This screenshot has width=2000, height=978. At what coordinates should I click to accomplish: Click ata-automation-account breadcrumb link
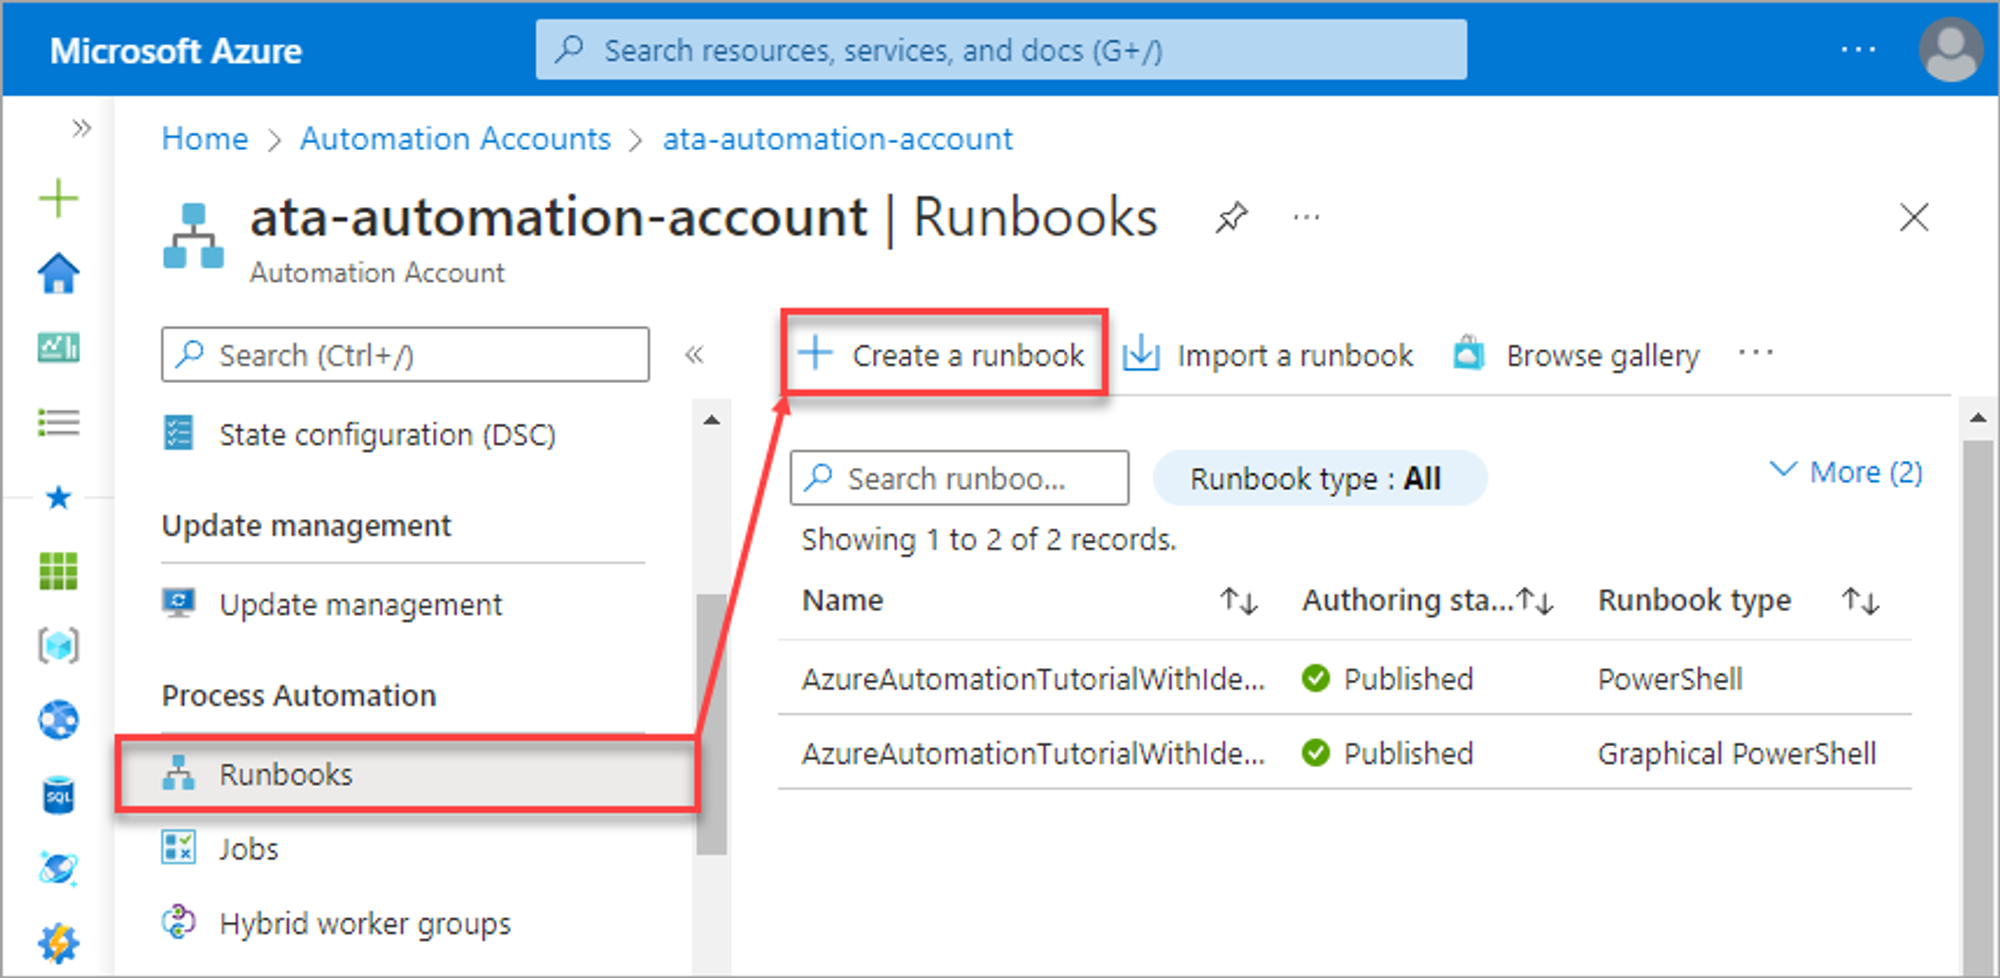[838, 139]
